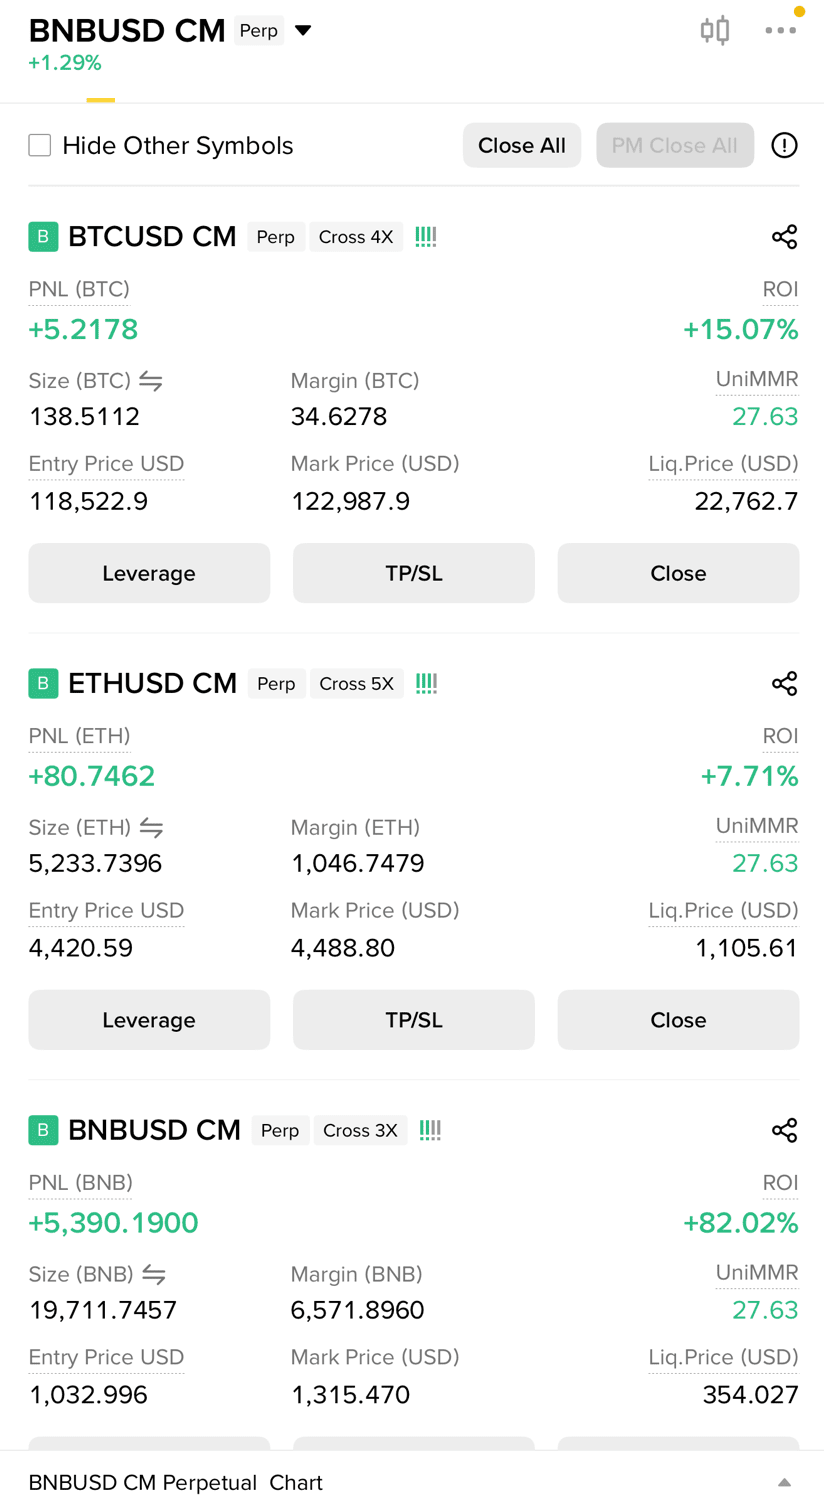Tap the BTCUSD green ADL bars indicator
The image size is (824, 1508).
pos(426,237)
